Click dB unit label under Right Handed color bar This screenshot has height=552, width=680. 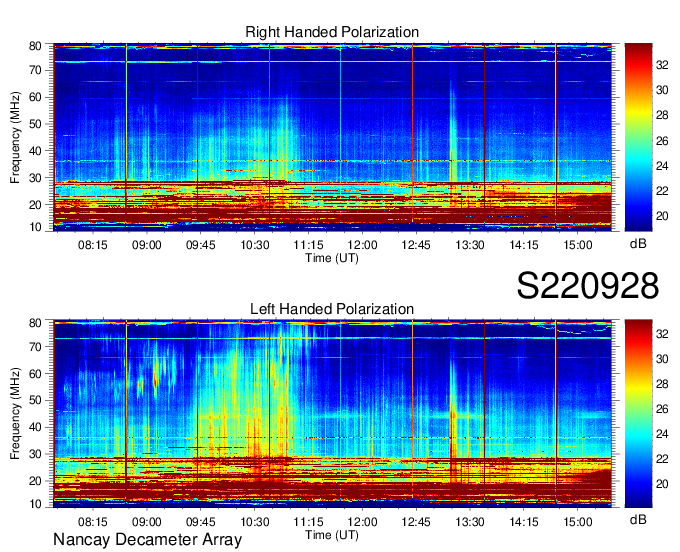pyautogui.click(x=638, y=244)
